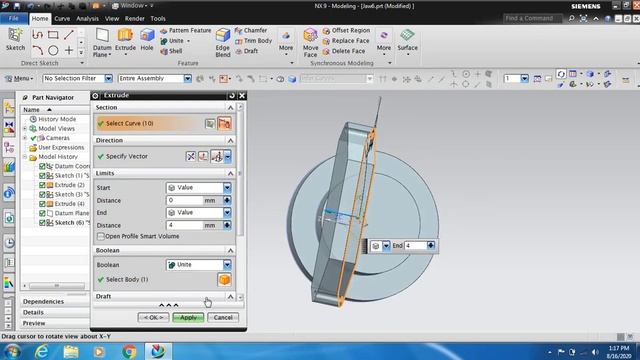This screenshot has width=640, height=360.
Task: Click Offset Region command
Action: tap(346, 31)
